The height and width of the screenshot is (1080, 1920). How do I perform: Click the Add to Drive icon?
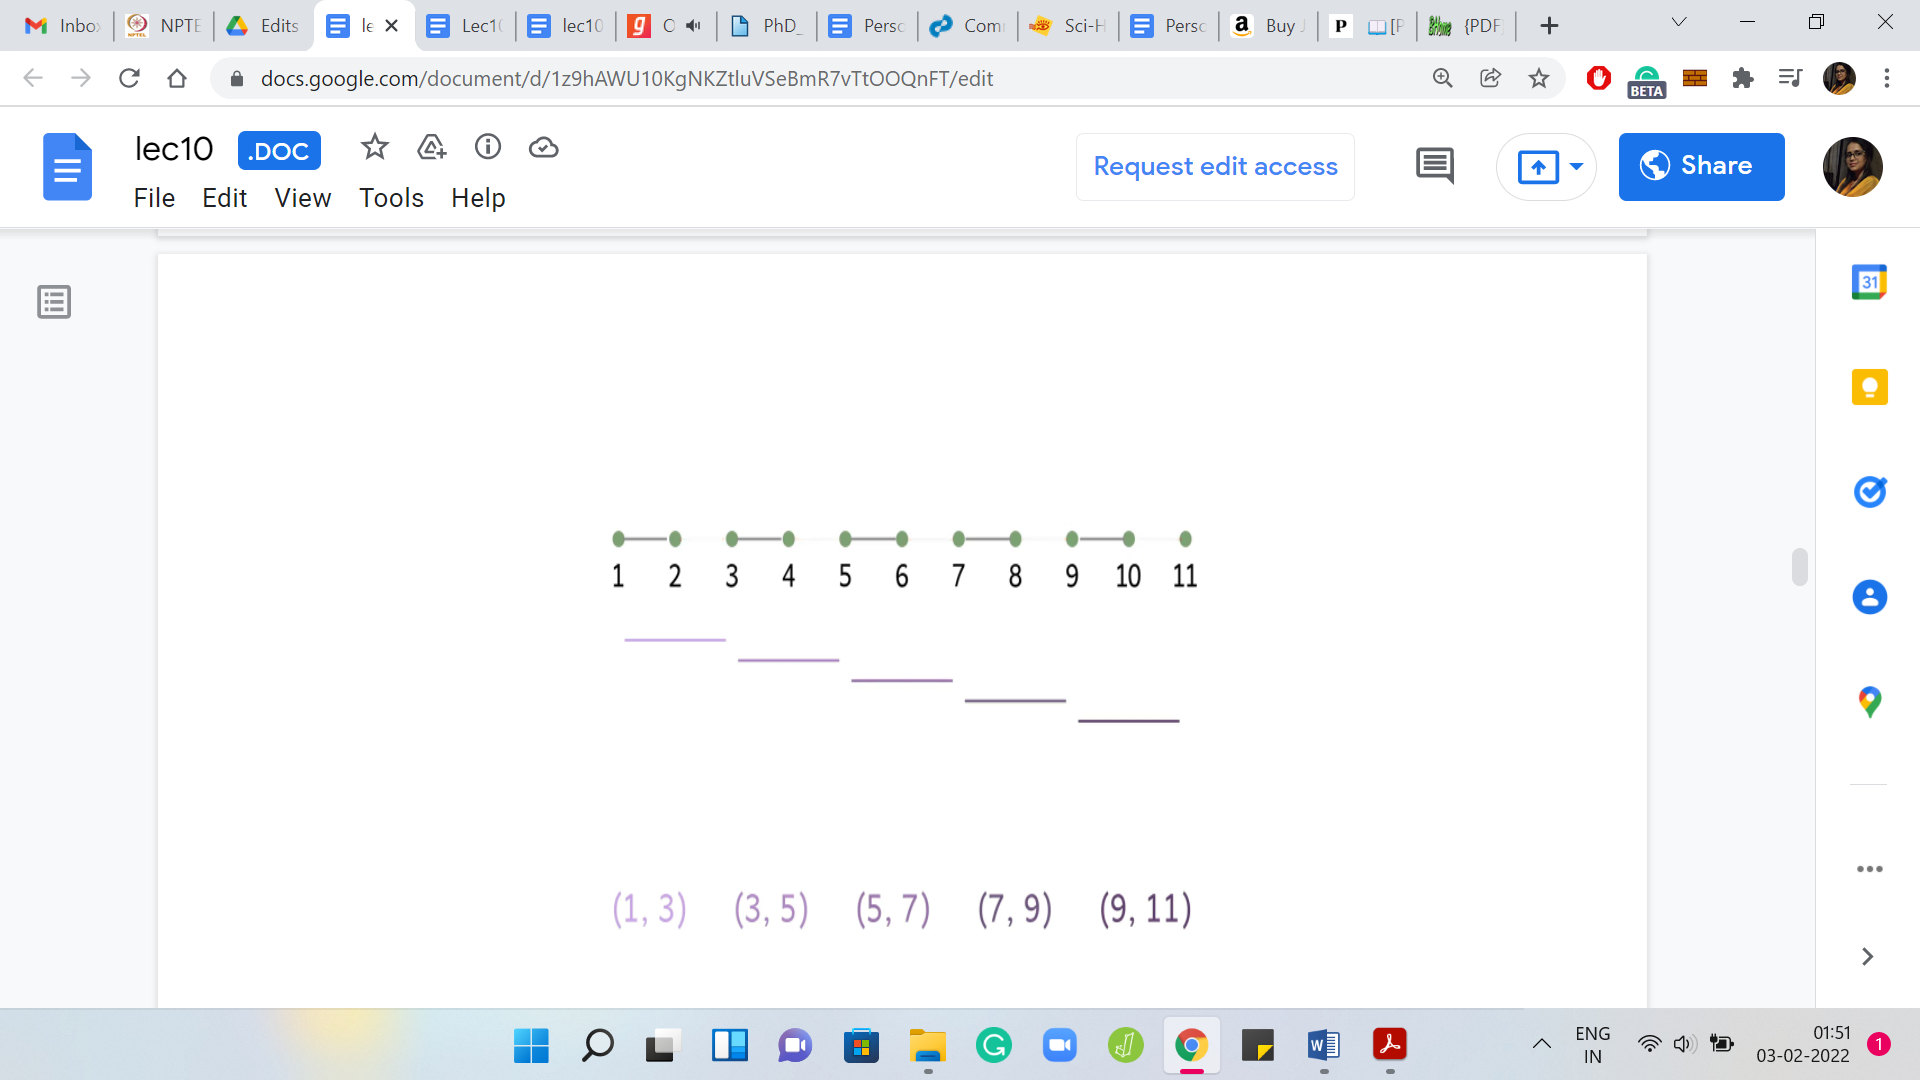tap(431, 148)
